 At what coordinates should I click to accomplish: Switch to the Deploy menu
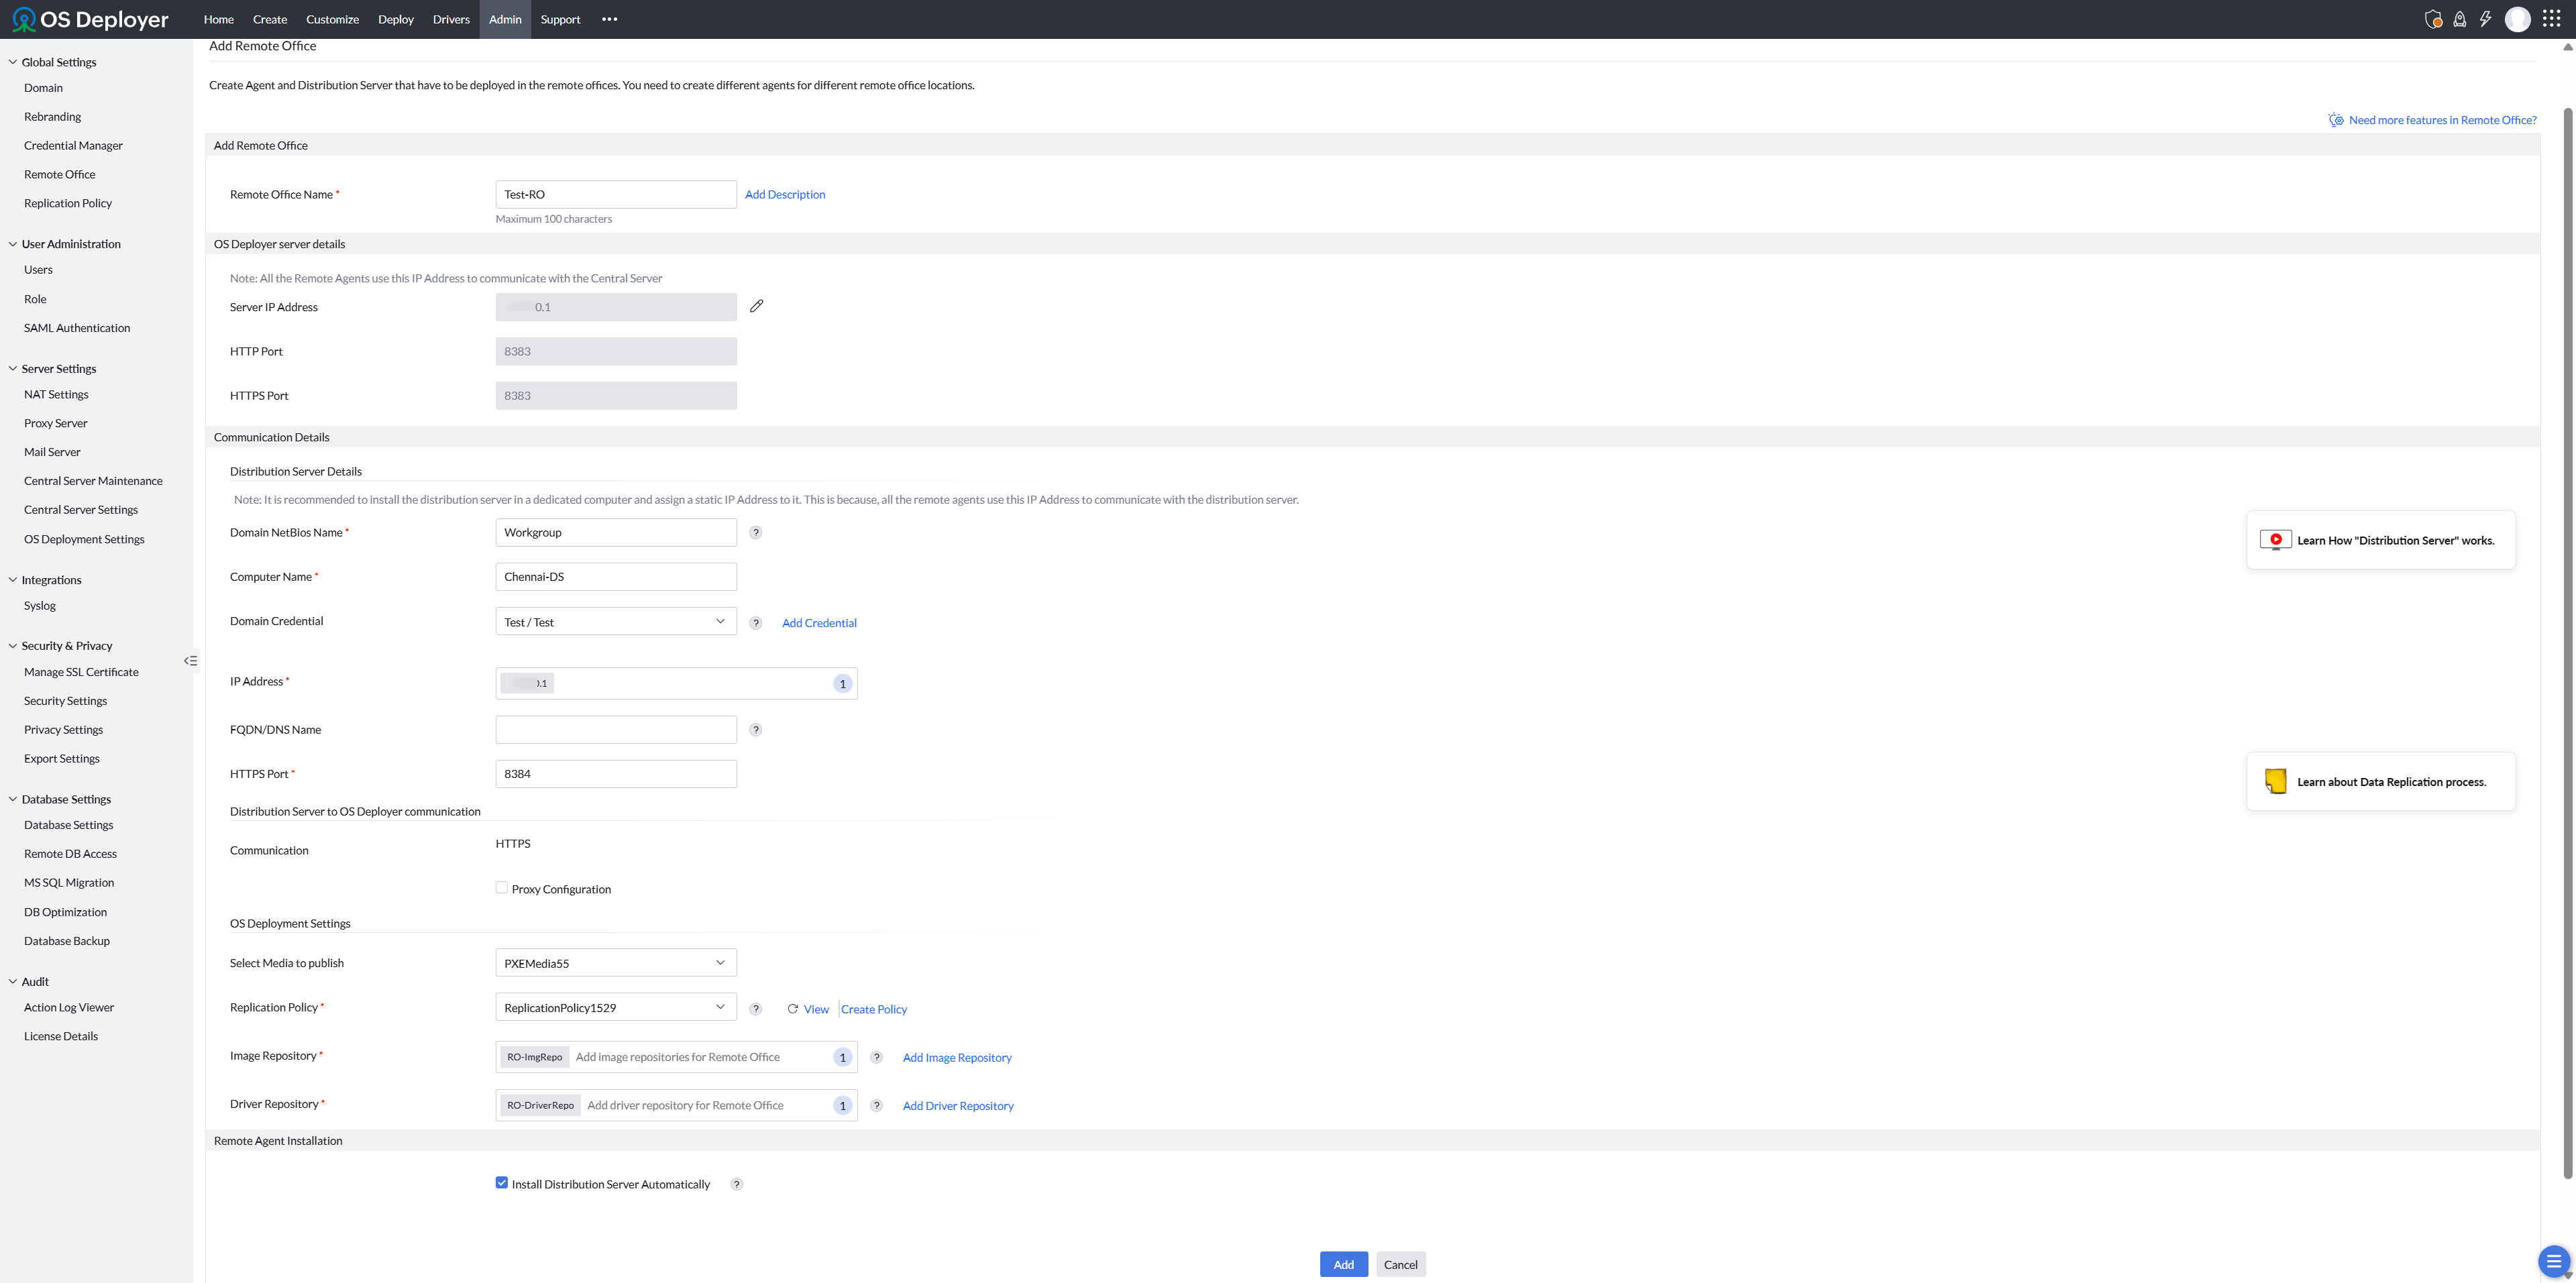point(396,19)
